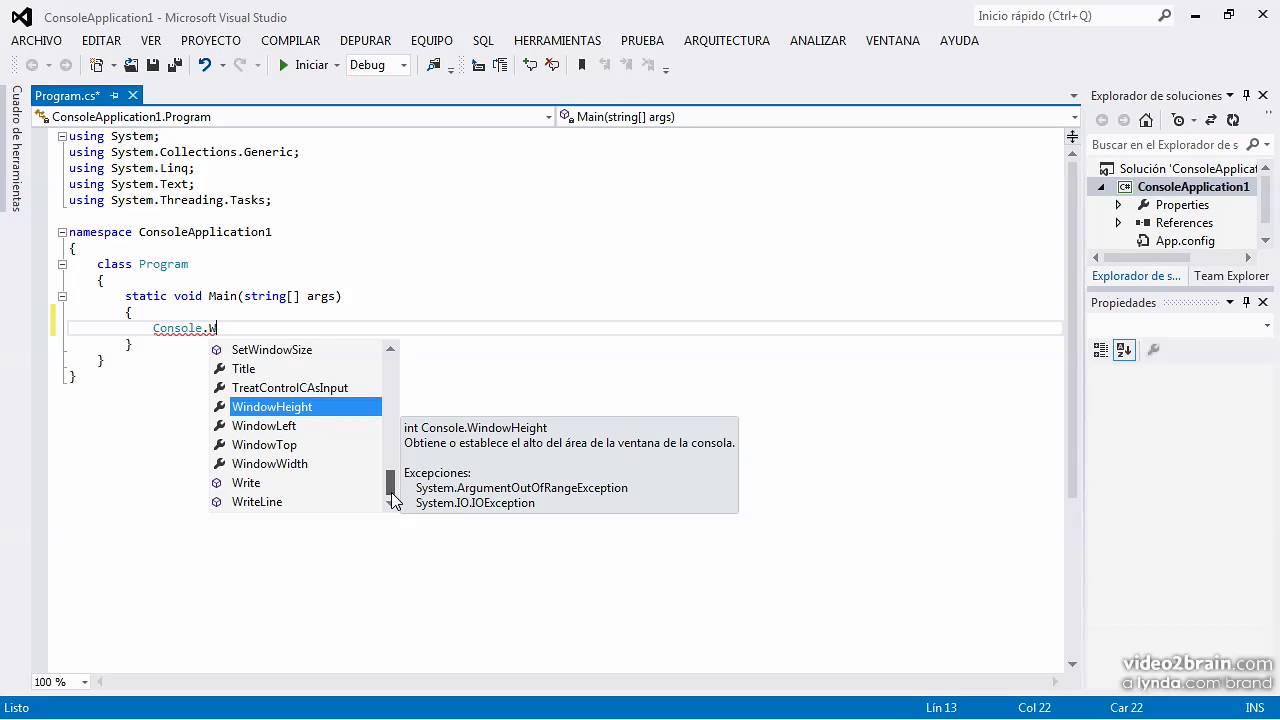
Task: Click the decrease indent toolbar icon
Action: tap(478, 65)
